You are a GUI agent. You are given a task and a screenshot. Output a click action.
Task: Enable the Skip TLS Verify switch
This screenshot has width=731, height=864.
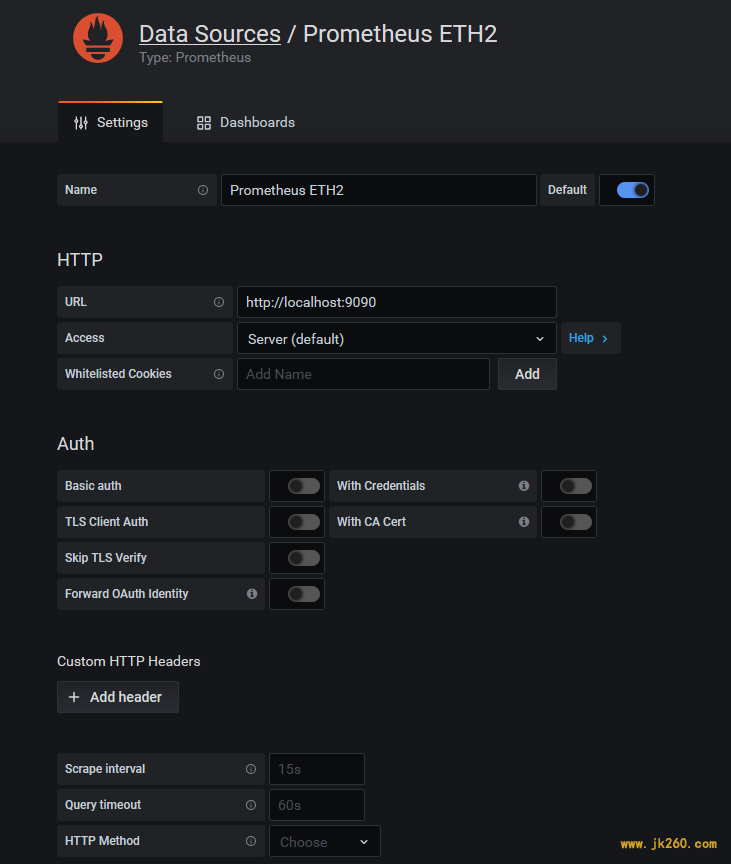(x=304, y=558)
